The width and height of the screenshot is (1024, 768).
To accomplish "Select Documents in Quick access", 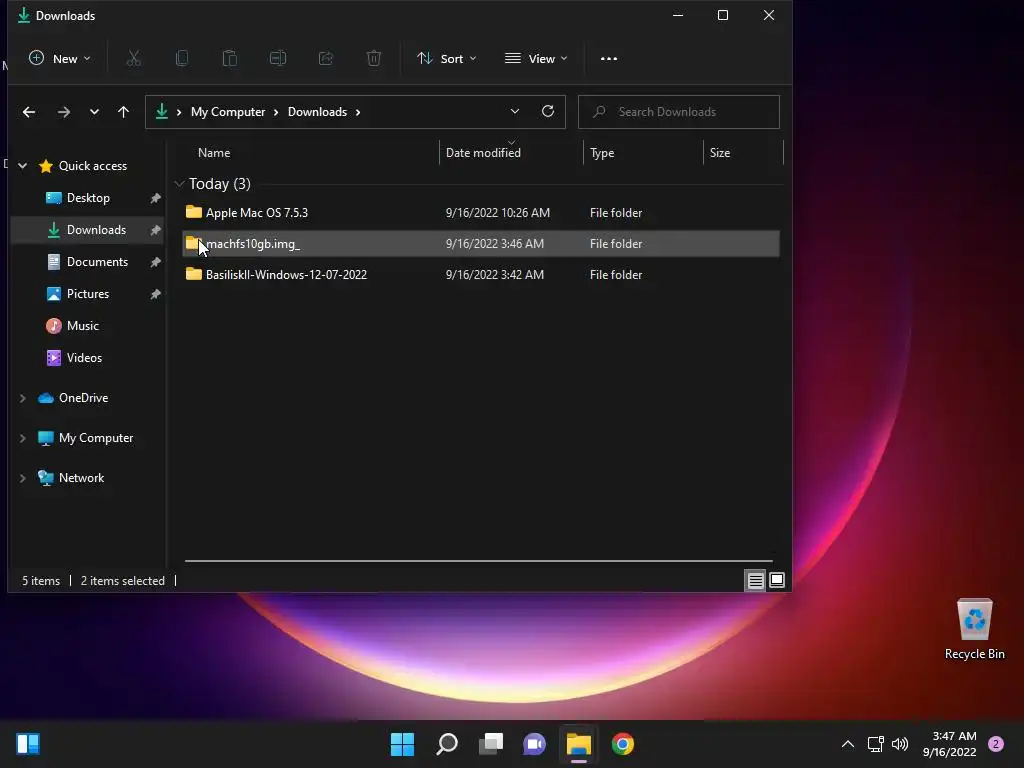I will pos(97,262).
